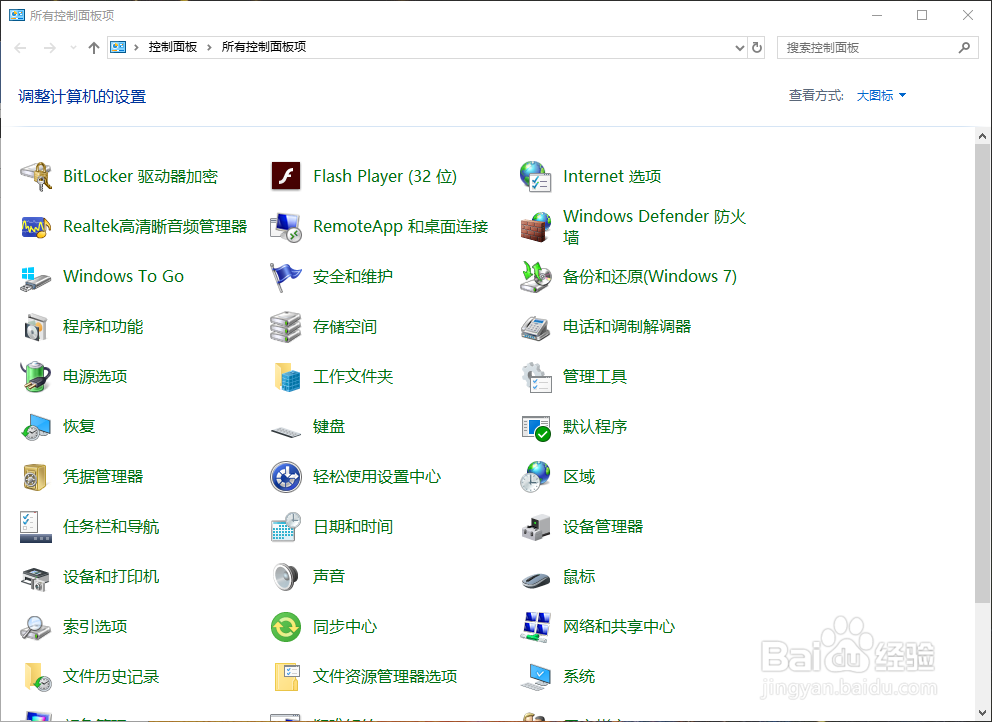
Task: Open the 工作文件夹 icon
Action: [286, 377]
